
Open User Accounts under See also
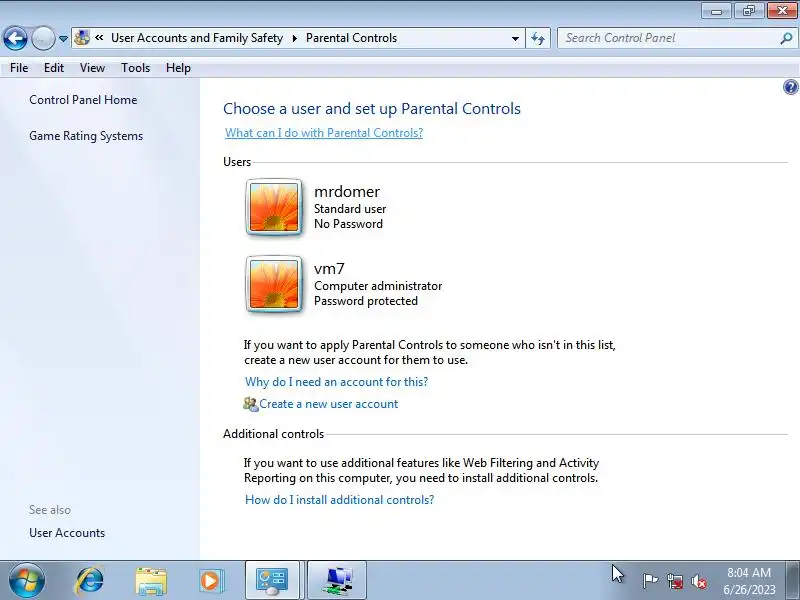click(x=67, y=533)
